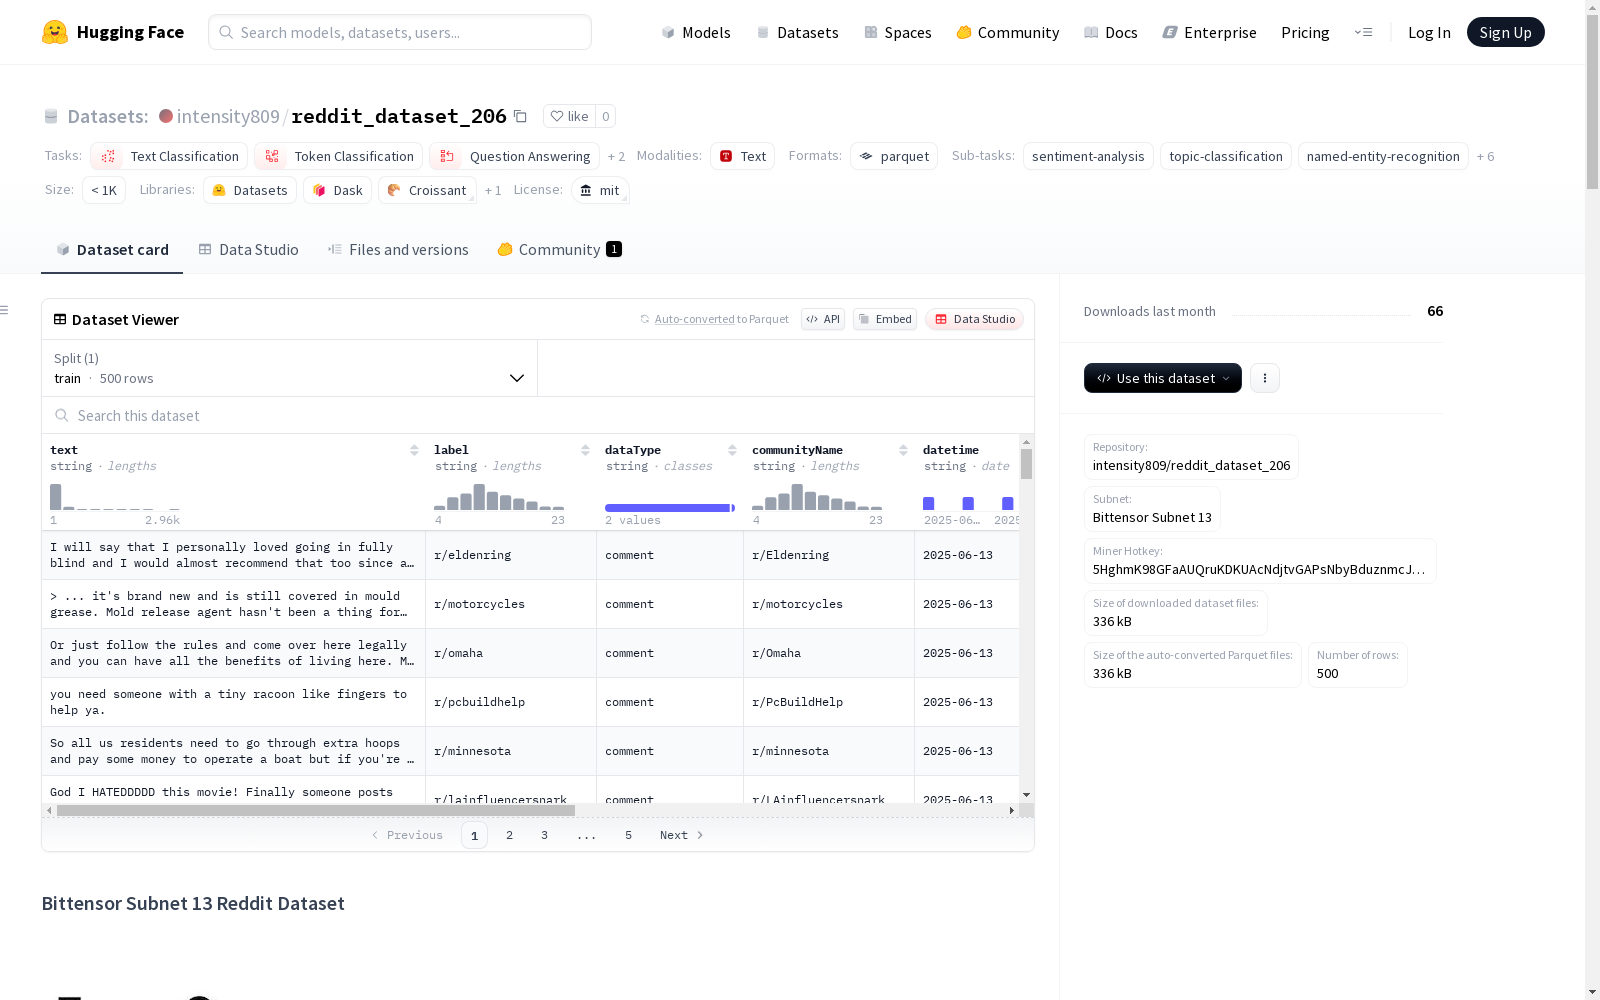This screenshot has width=1600, height=1000.
Task: Open Enterprise in the top navigation
Action: (1210, 32)
